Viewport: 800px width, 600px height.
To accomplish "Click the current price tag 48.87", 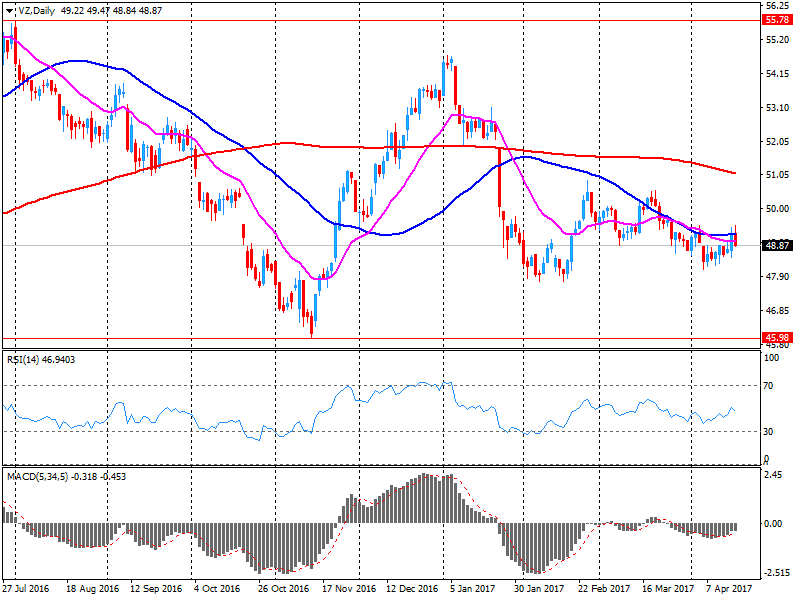I will pyautogui.click(x=777, y=245).
